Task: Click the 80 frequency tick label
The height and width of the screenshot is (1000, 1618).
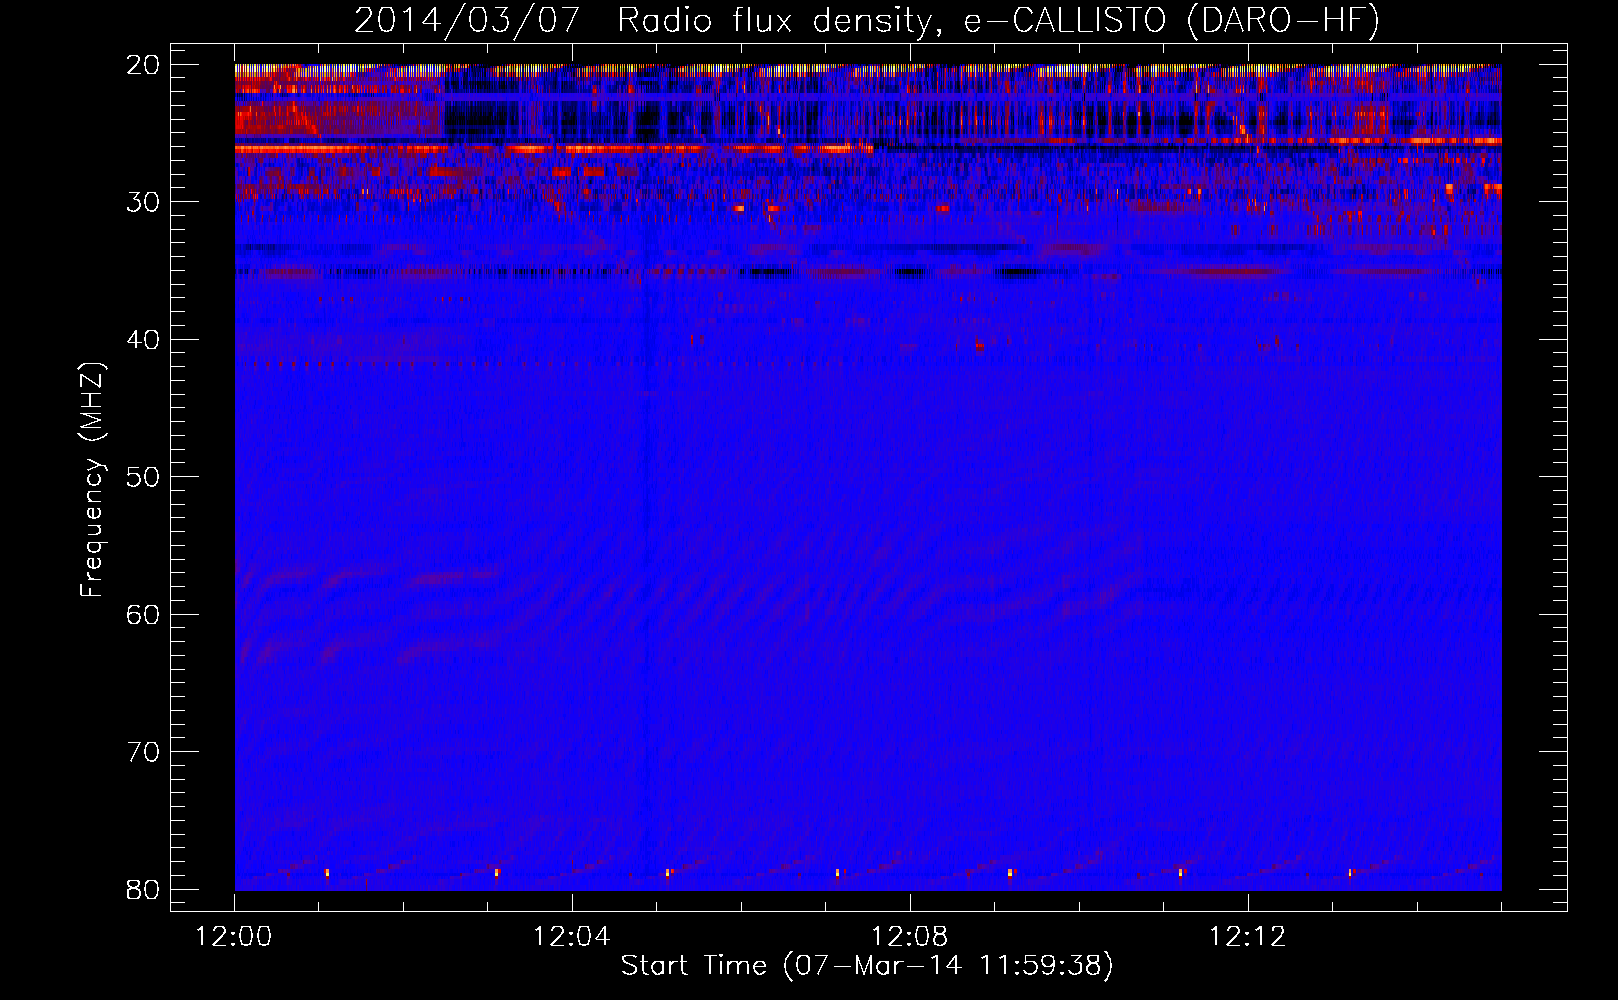Action: [144, 889]
